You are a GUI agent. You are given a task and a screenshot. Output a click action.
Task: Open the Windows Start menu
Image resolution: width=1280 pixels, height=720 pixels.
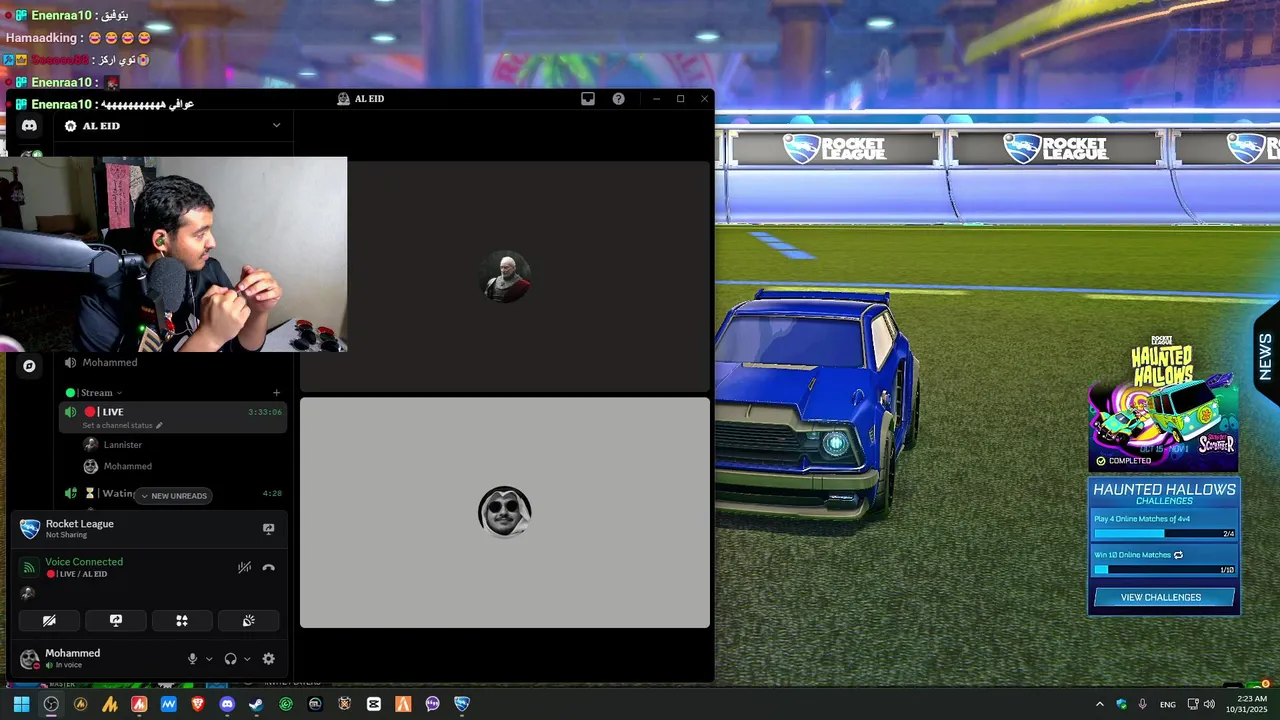coord(21,704)
